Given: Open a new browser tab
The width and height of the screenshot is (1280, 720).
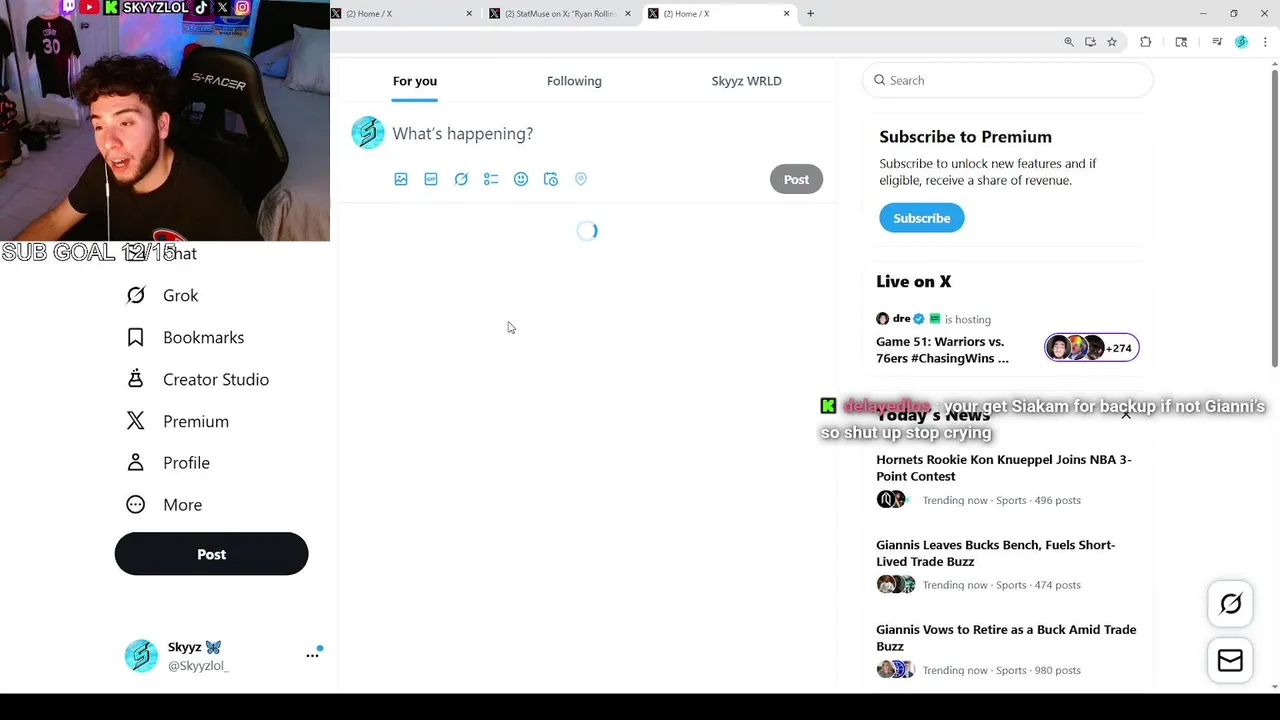Looking at the screenshot, I should [x=810, y=14].
